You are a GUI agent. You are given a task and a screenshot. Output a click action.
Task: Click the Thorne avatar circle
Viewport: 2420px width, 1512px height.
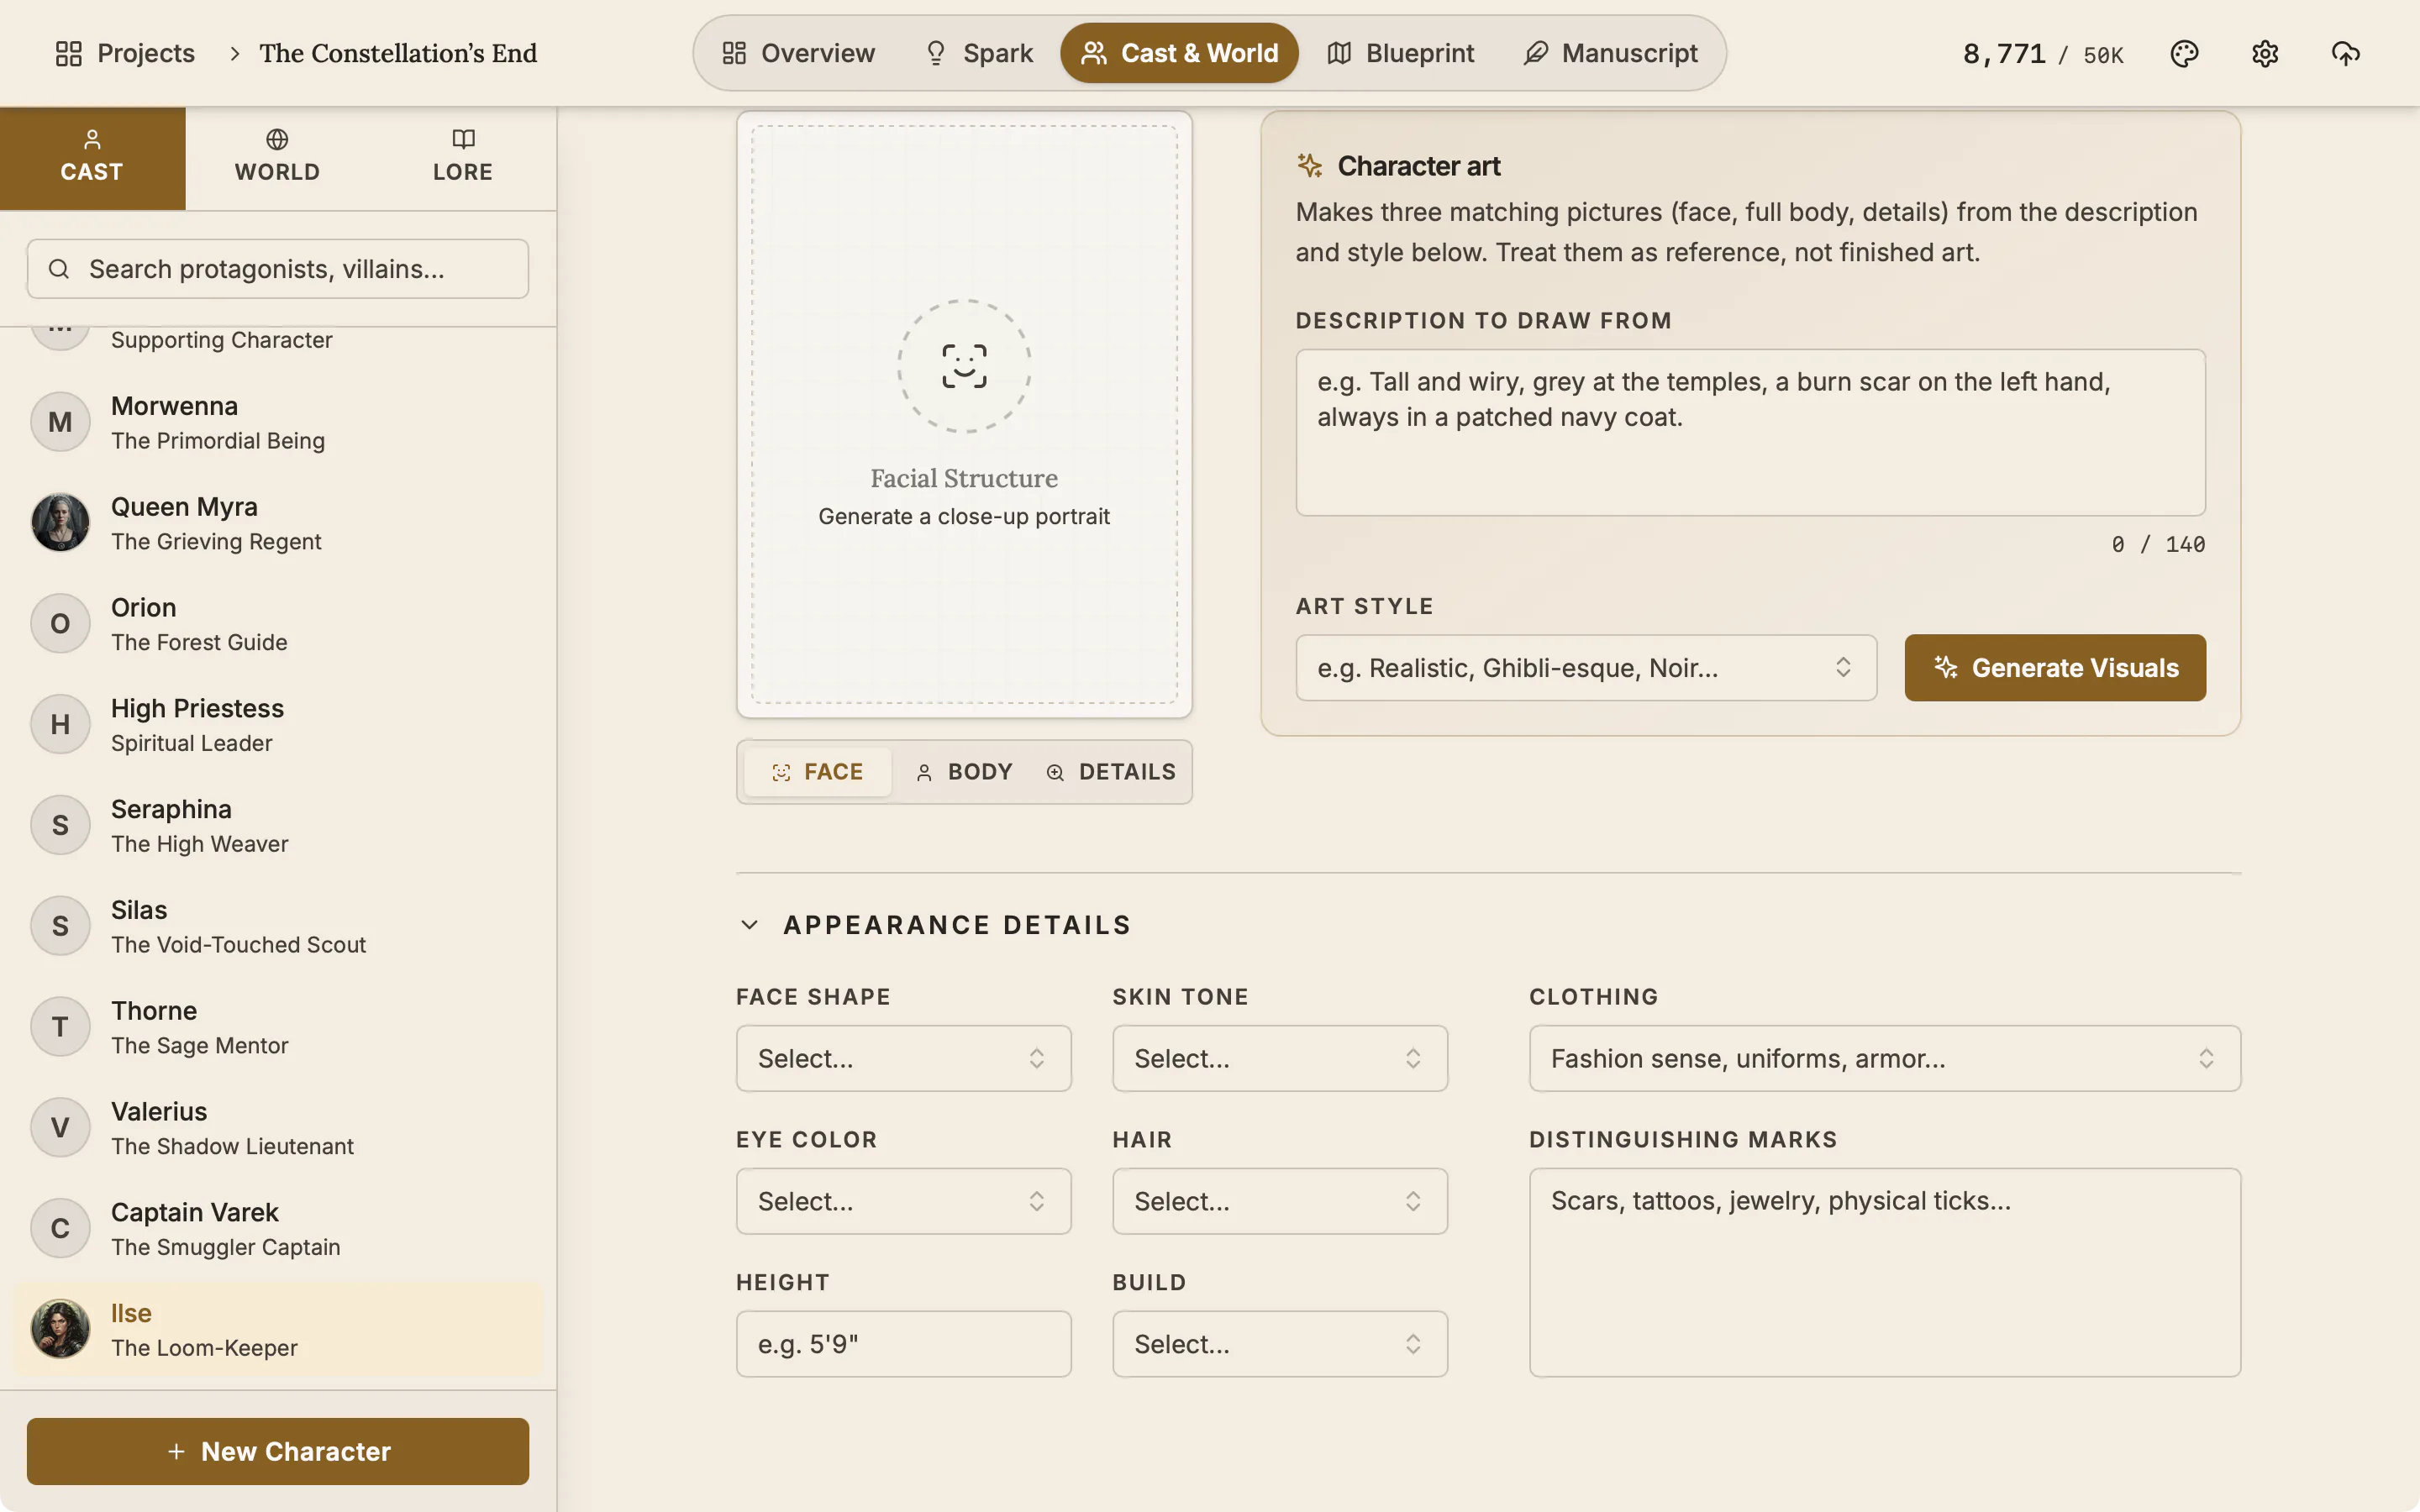[x=60, y=1027]
